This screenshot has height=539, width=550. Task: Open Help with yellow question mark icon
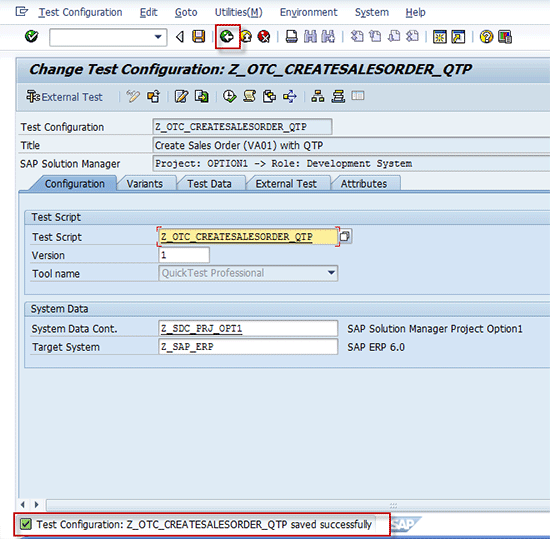(x=486, y=37)
